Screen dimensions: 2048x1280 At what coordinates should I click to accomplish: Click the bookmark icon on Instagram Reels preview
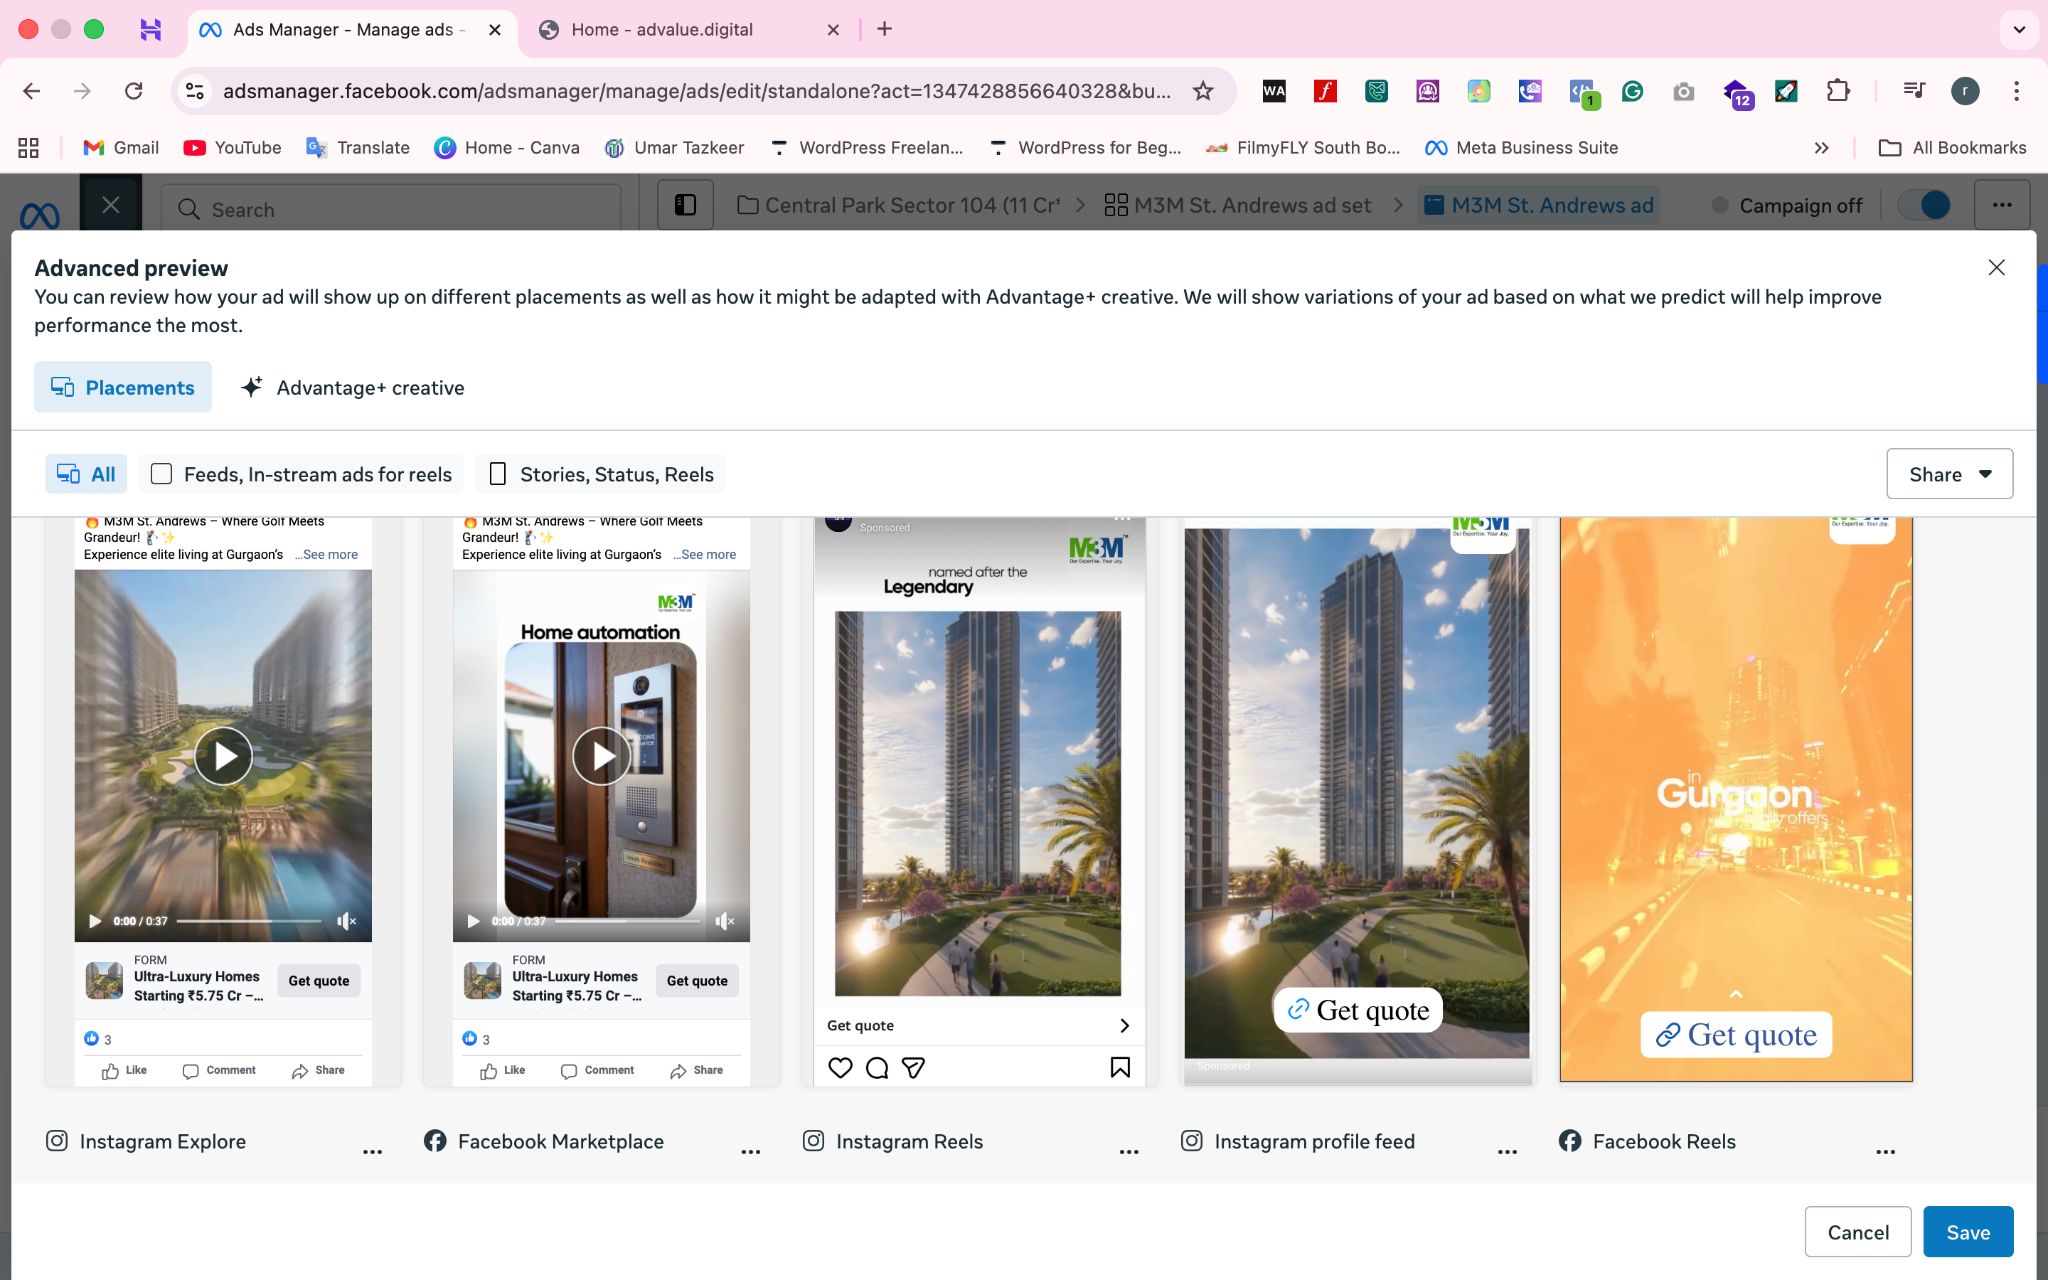click(1120, 1068)
